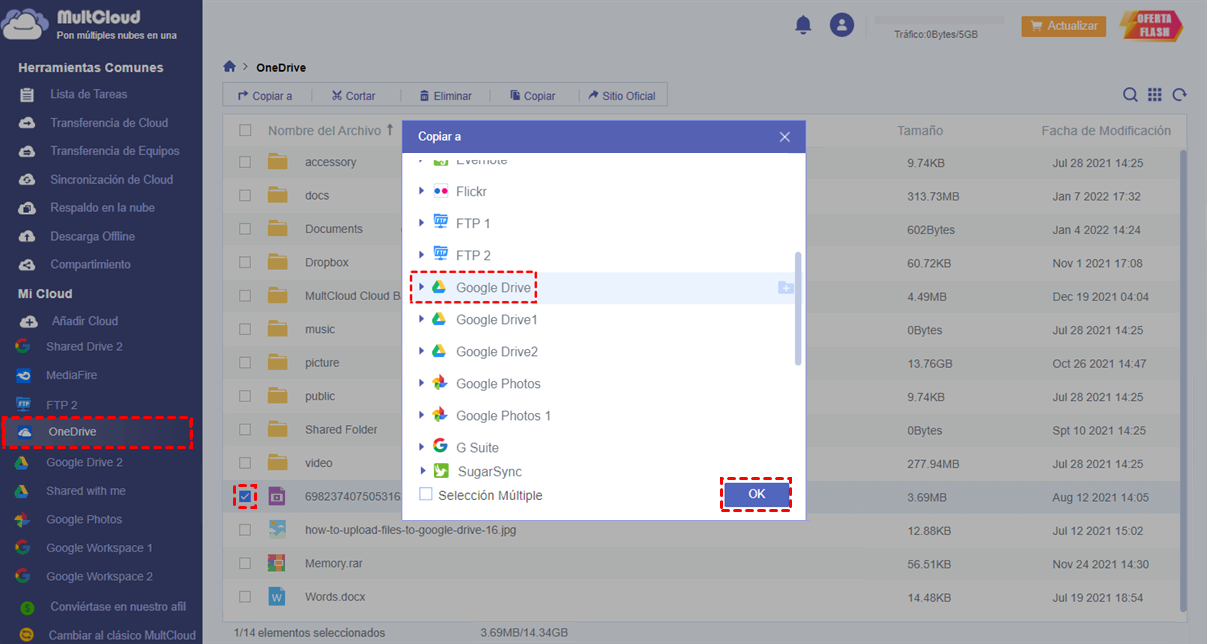Click Cortar in the toolbar
Image resolution: width=1207 pixels, height=644 pixels.
click(x=353, y=96)
